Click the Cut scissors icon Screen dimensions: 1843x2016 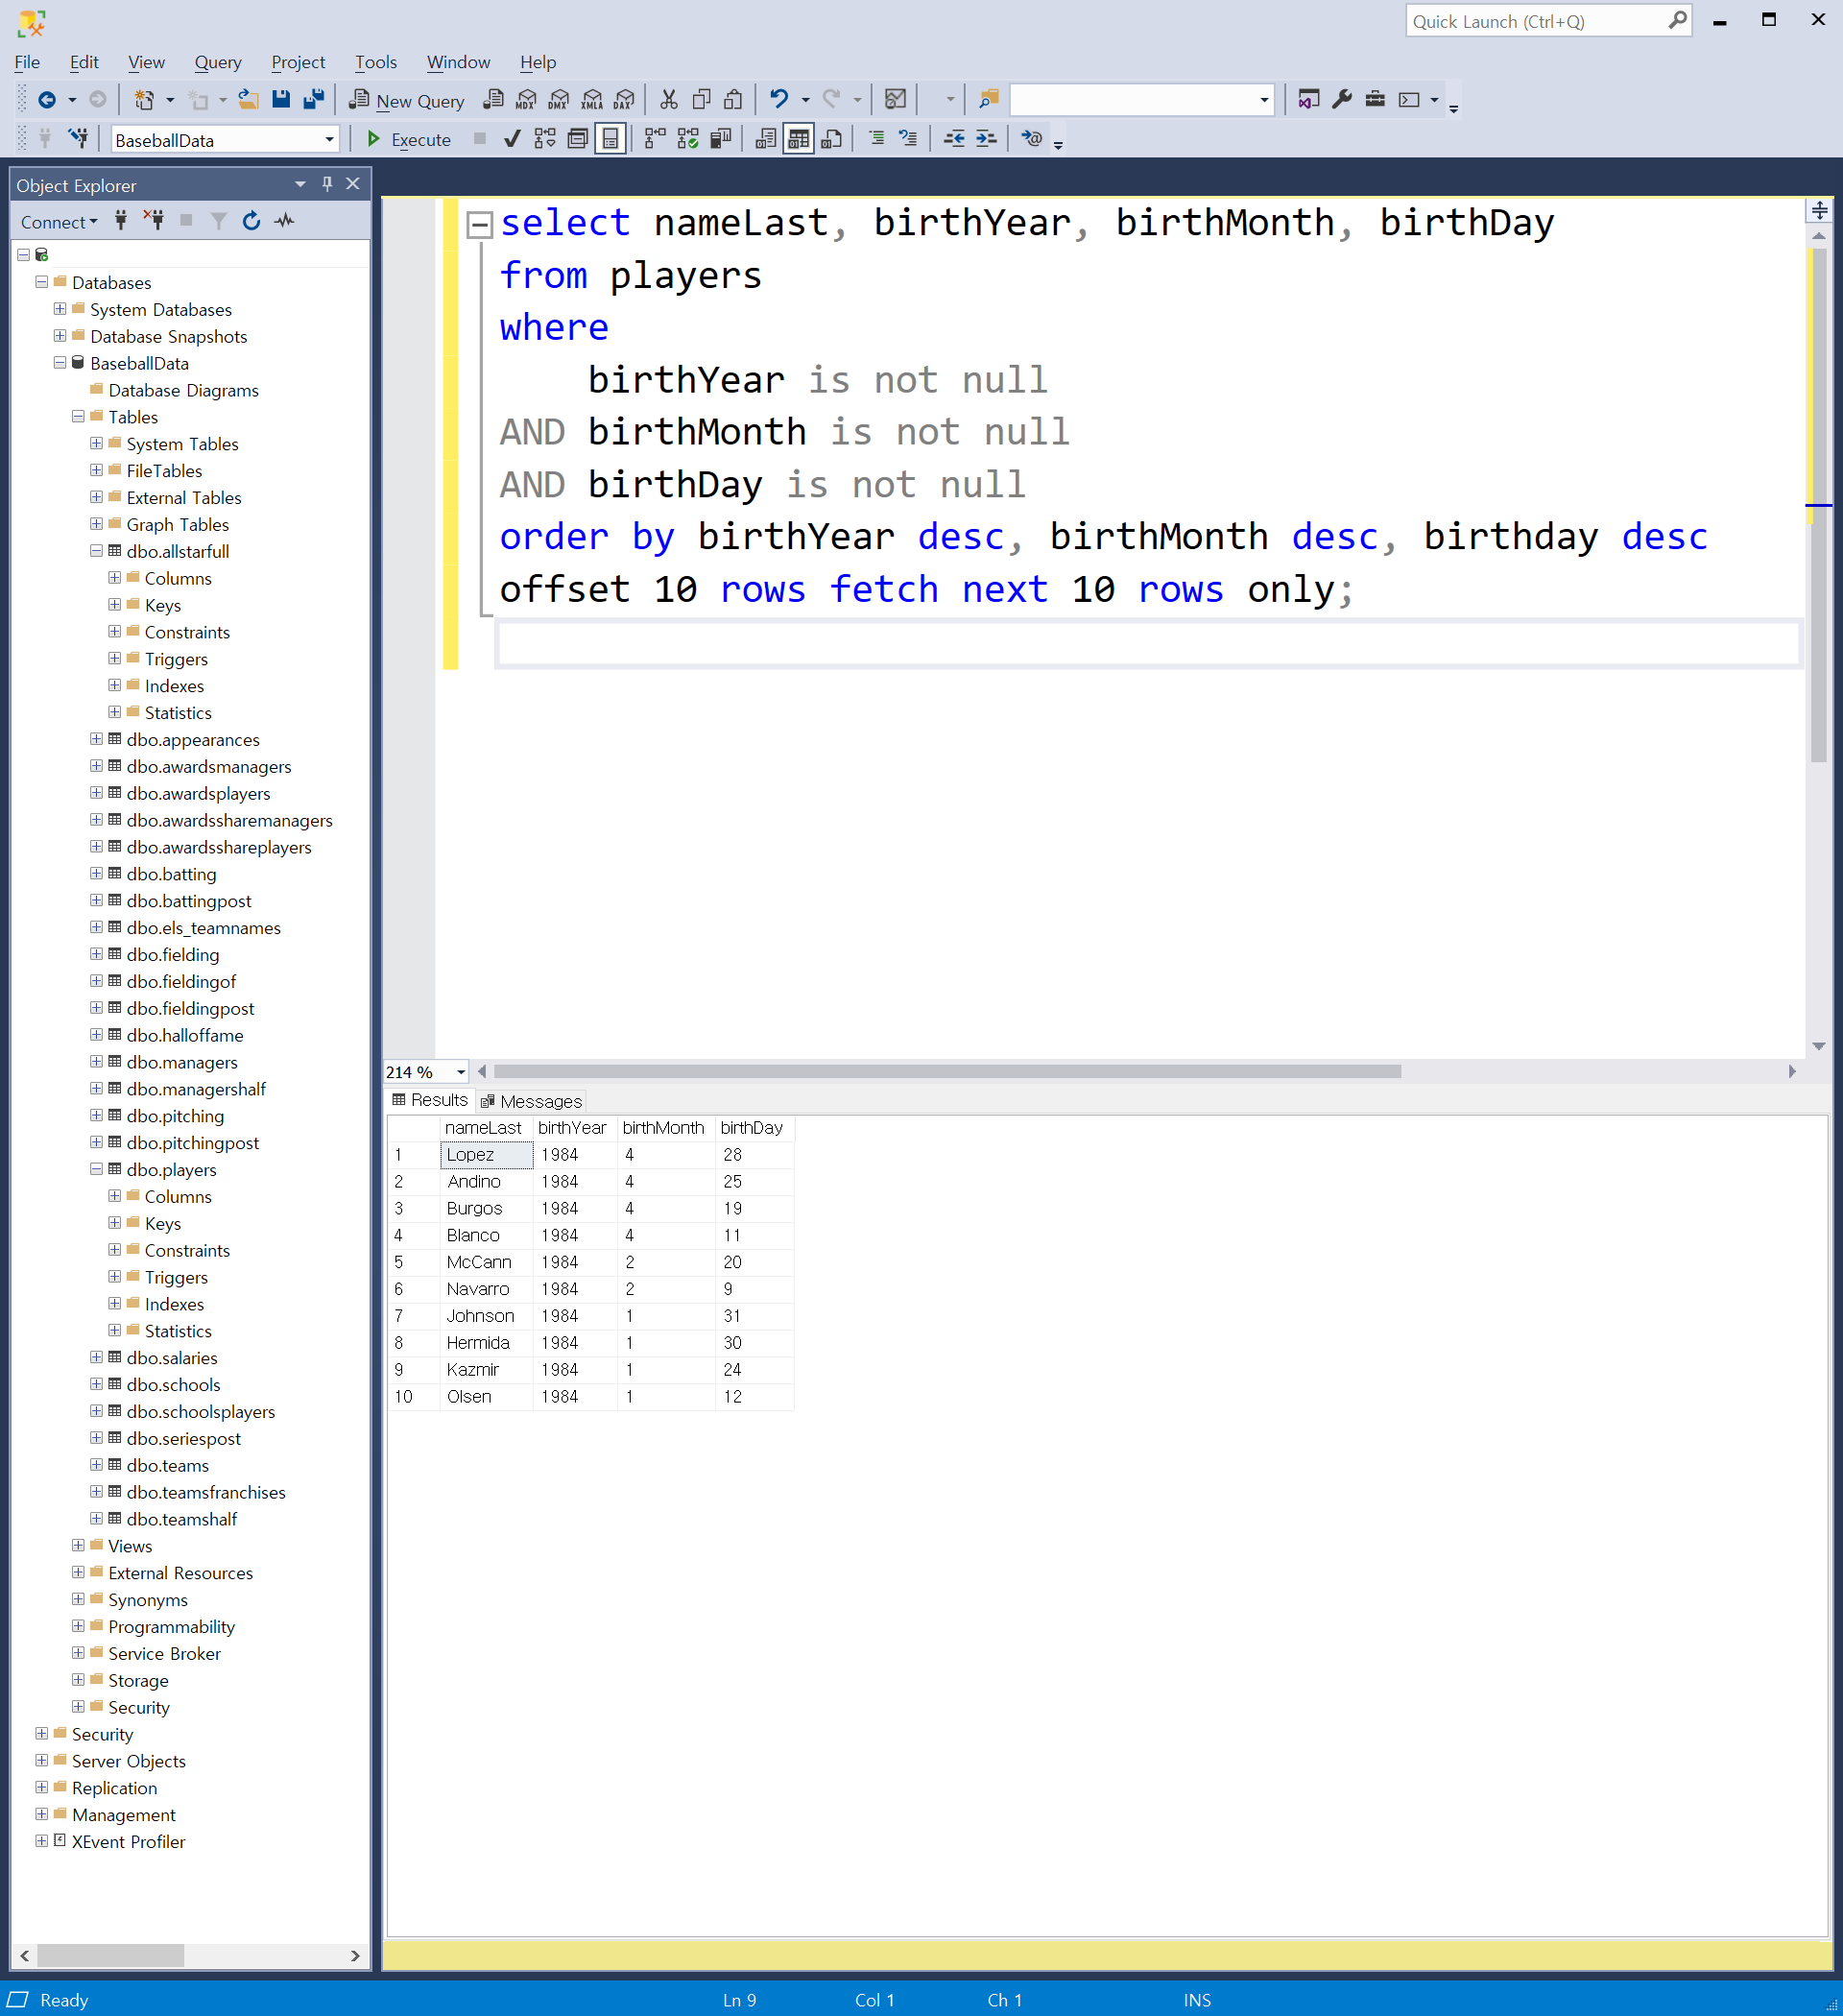(x=669, y=99)
